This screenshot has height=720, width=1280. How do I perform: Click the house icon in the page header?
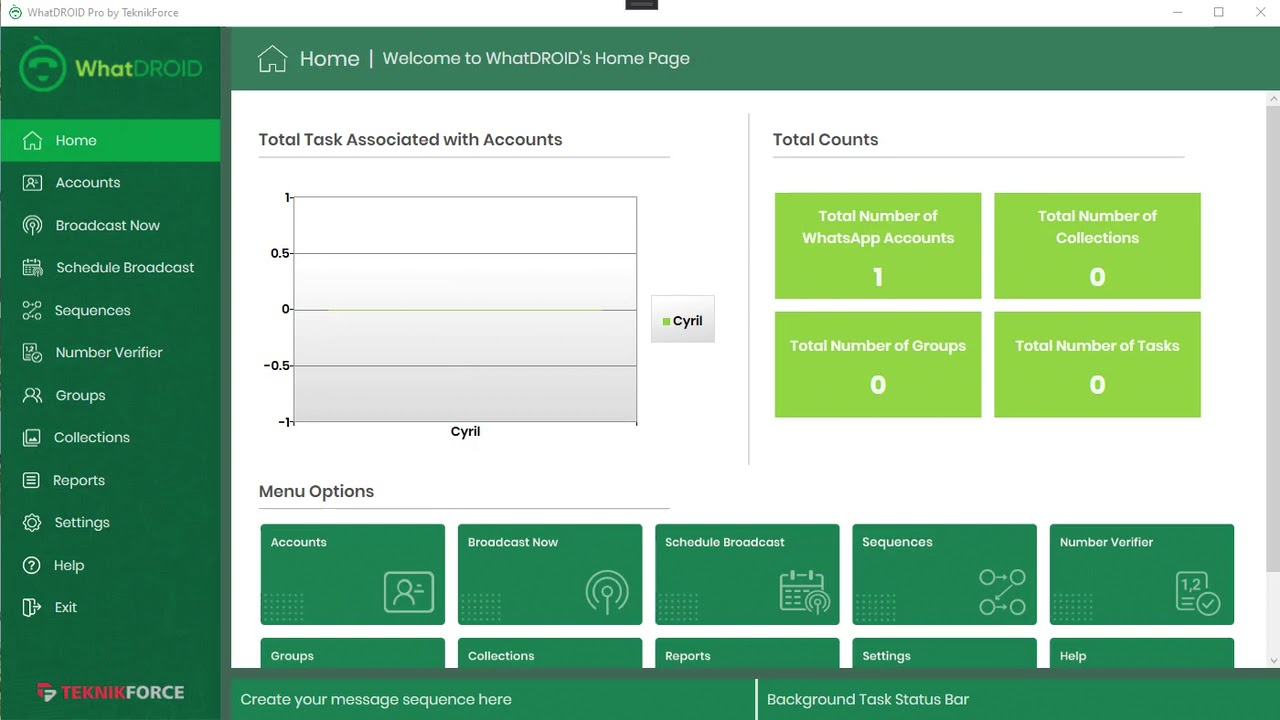272,58
